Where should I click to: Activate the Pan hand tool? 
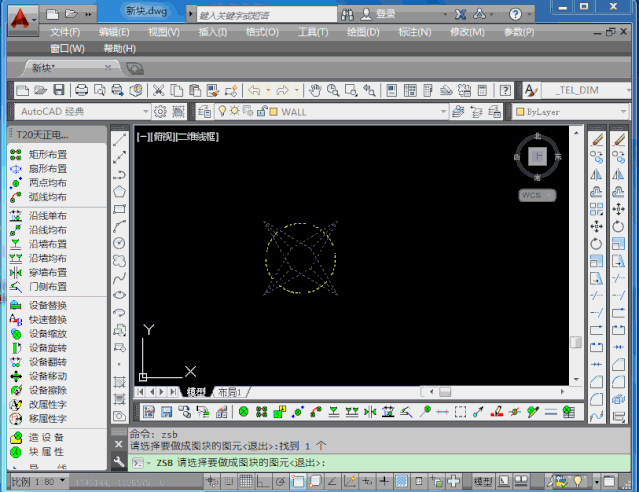(315, 90)
